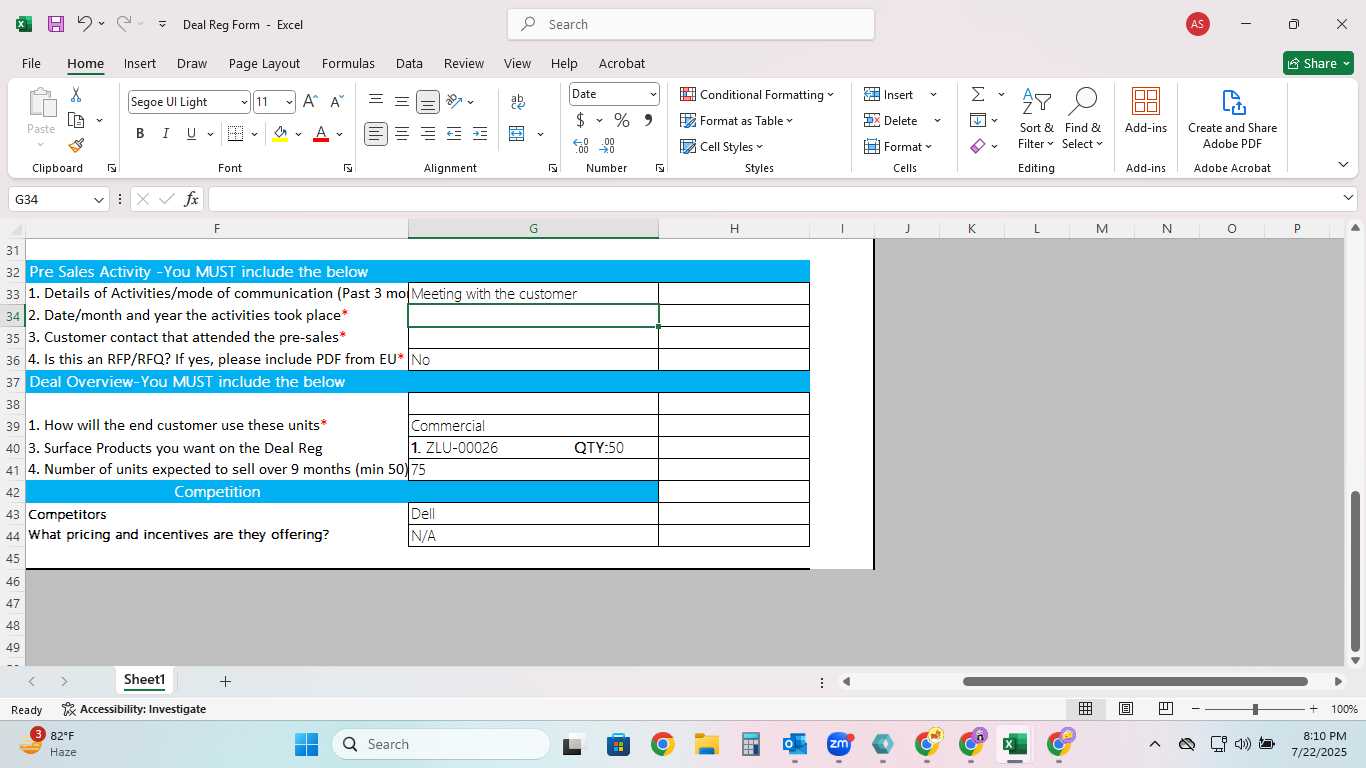The image size is (1366, 768).
Task: Toggle Align Left alignment
Action: pos(376,134)
